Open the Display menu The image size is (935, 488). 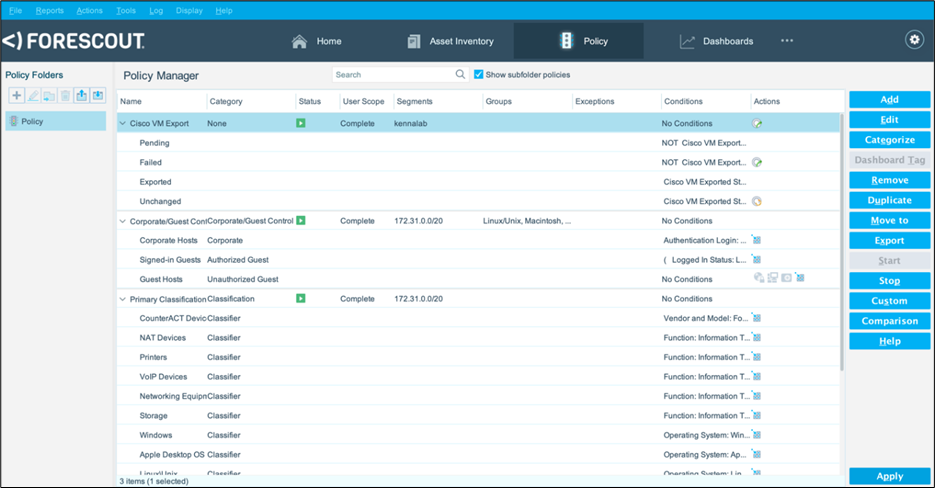(x=189, y=10)
